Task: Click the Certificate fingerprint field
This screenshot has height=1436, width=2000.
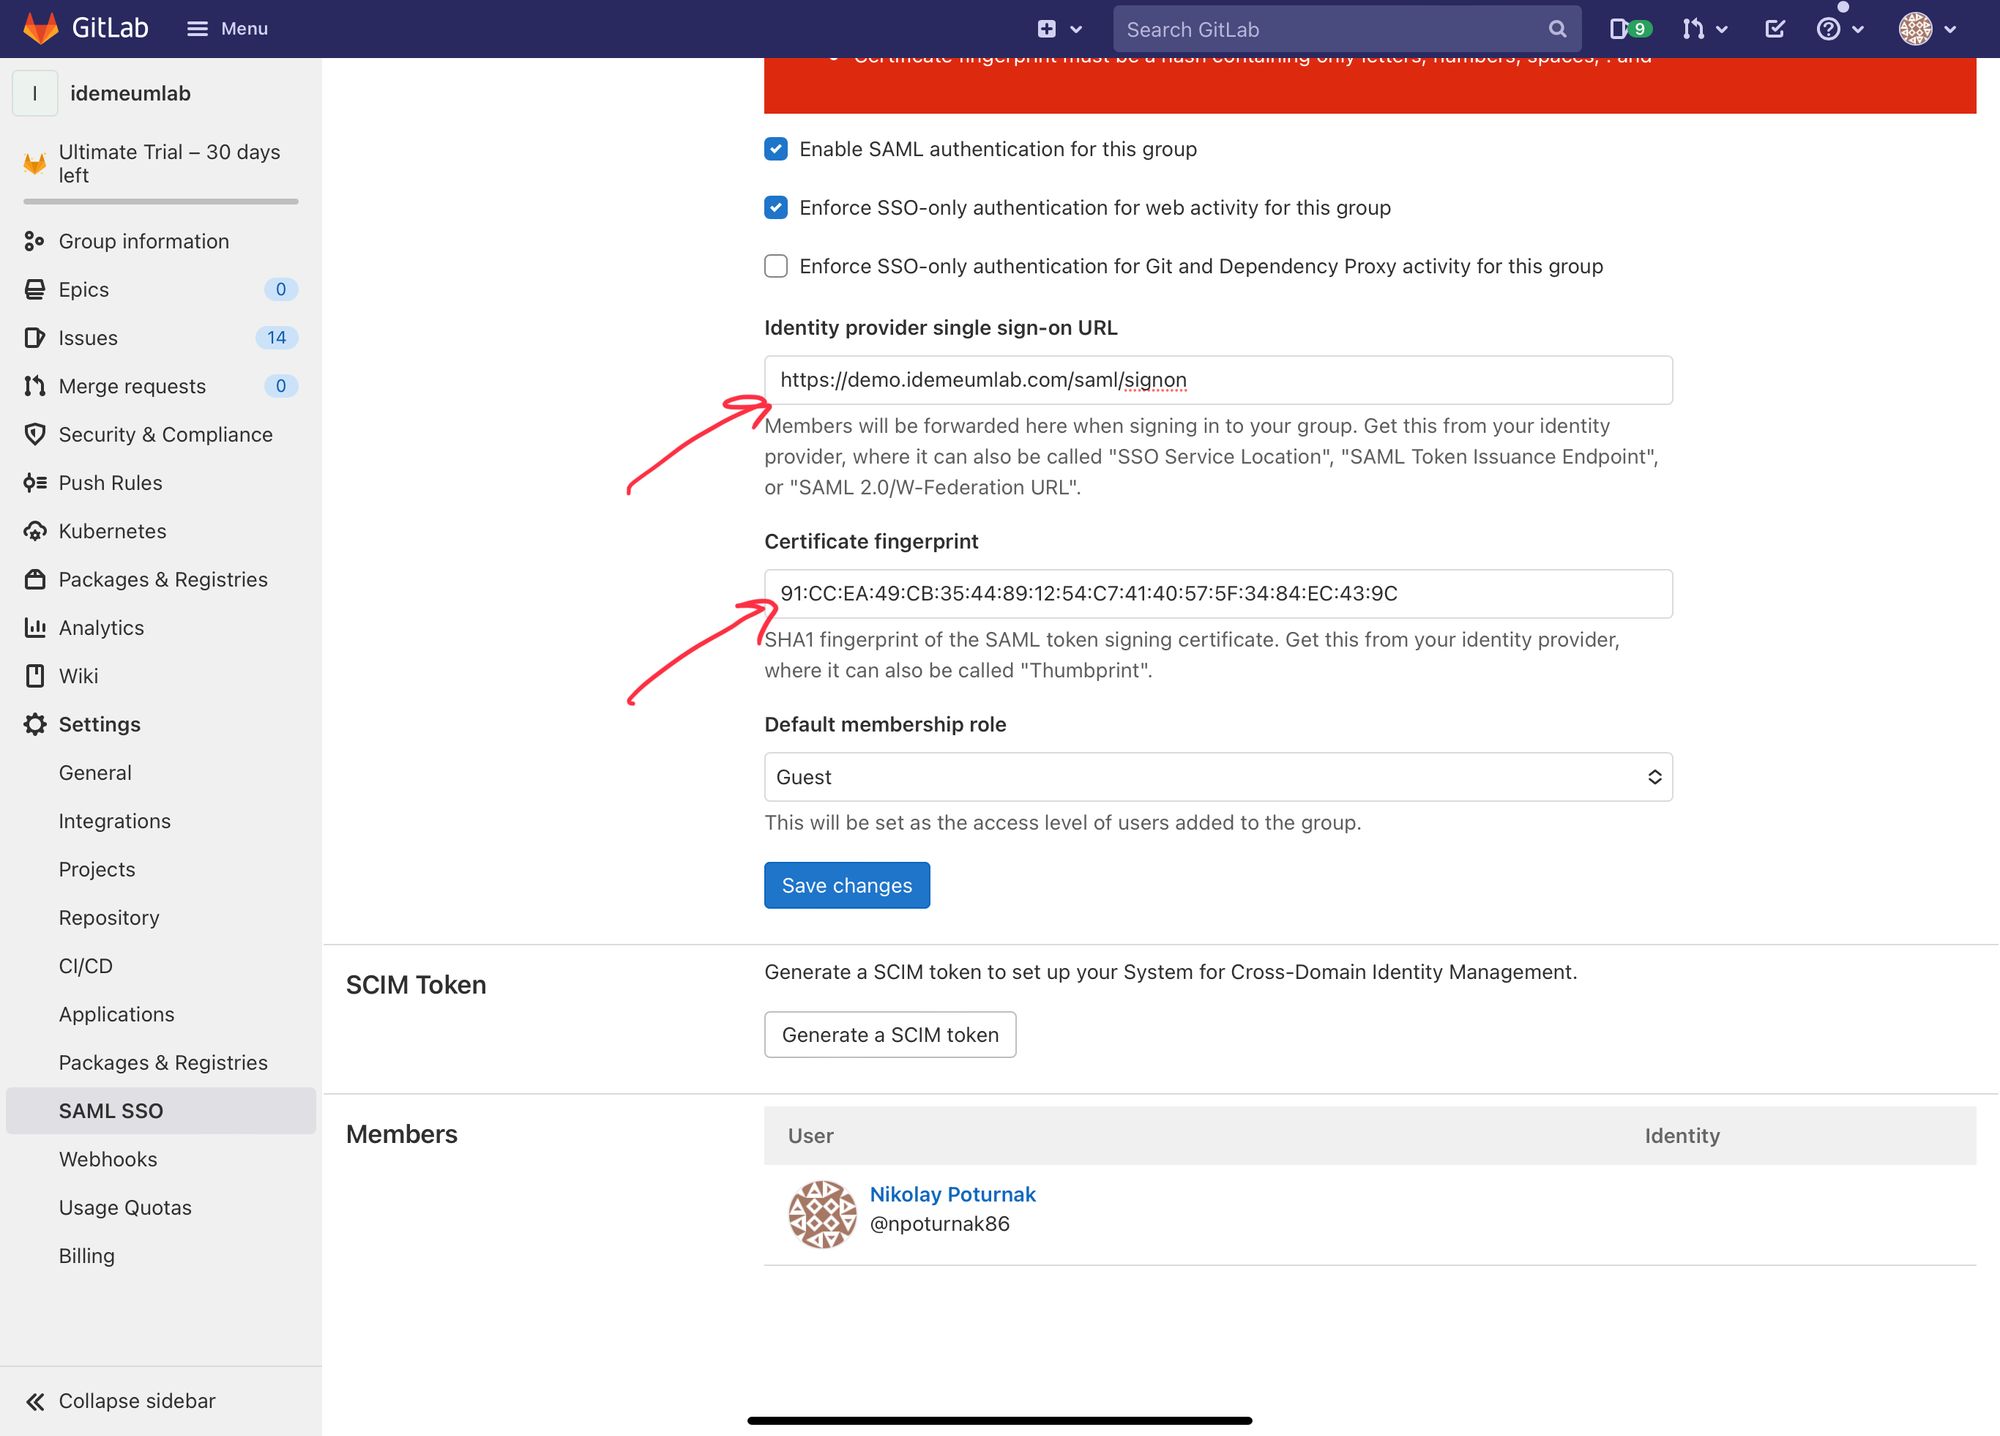Action: pos(1218,594)
